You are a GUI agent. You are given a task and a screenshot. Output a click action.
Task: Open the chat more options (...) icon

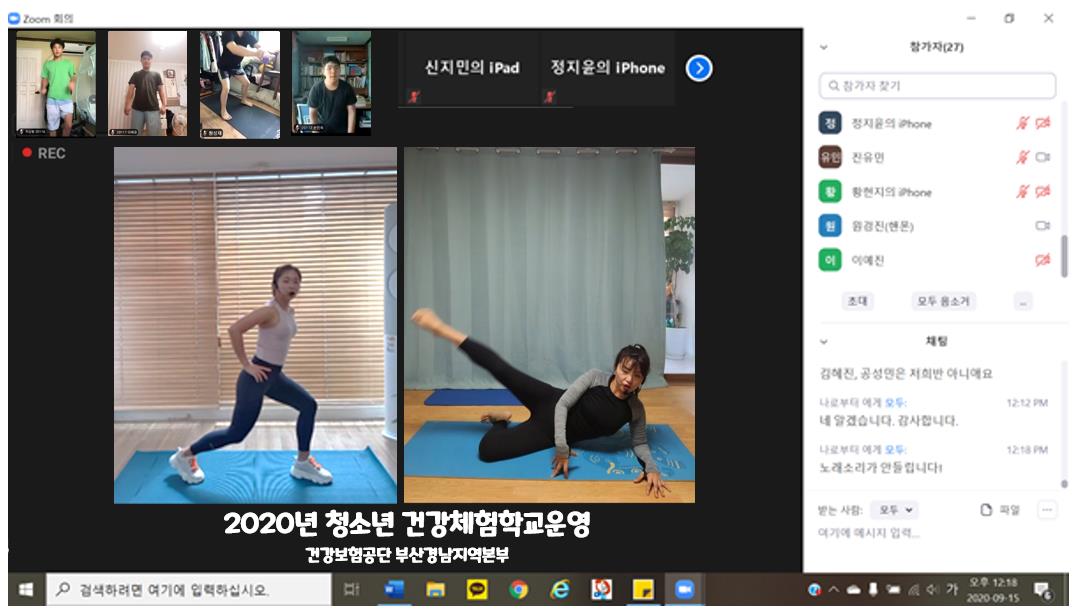(1047, 510)
